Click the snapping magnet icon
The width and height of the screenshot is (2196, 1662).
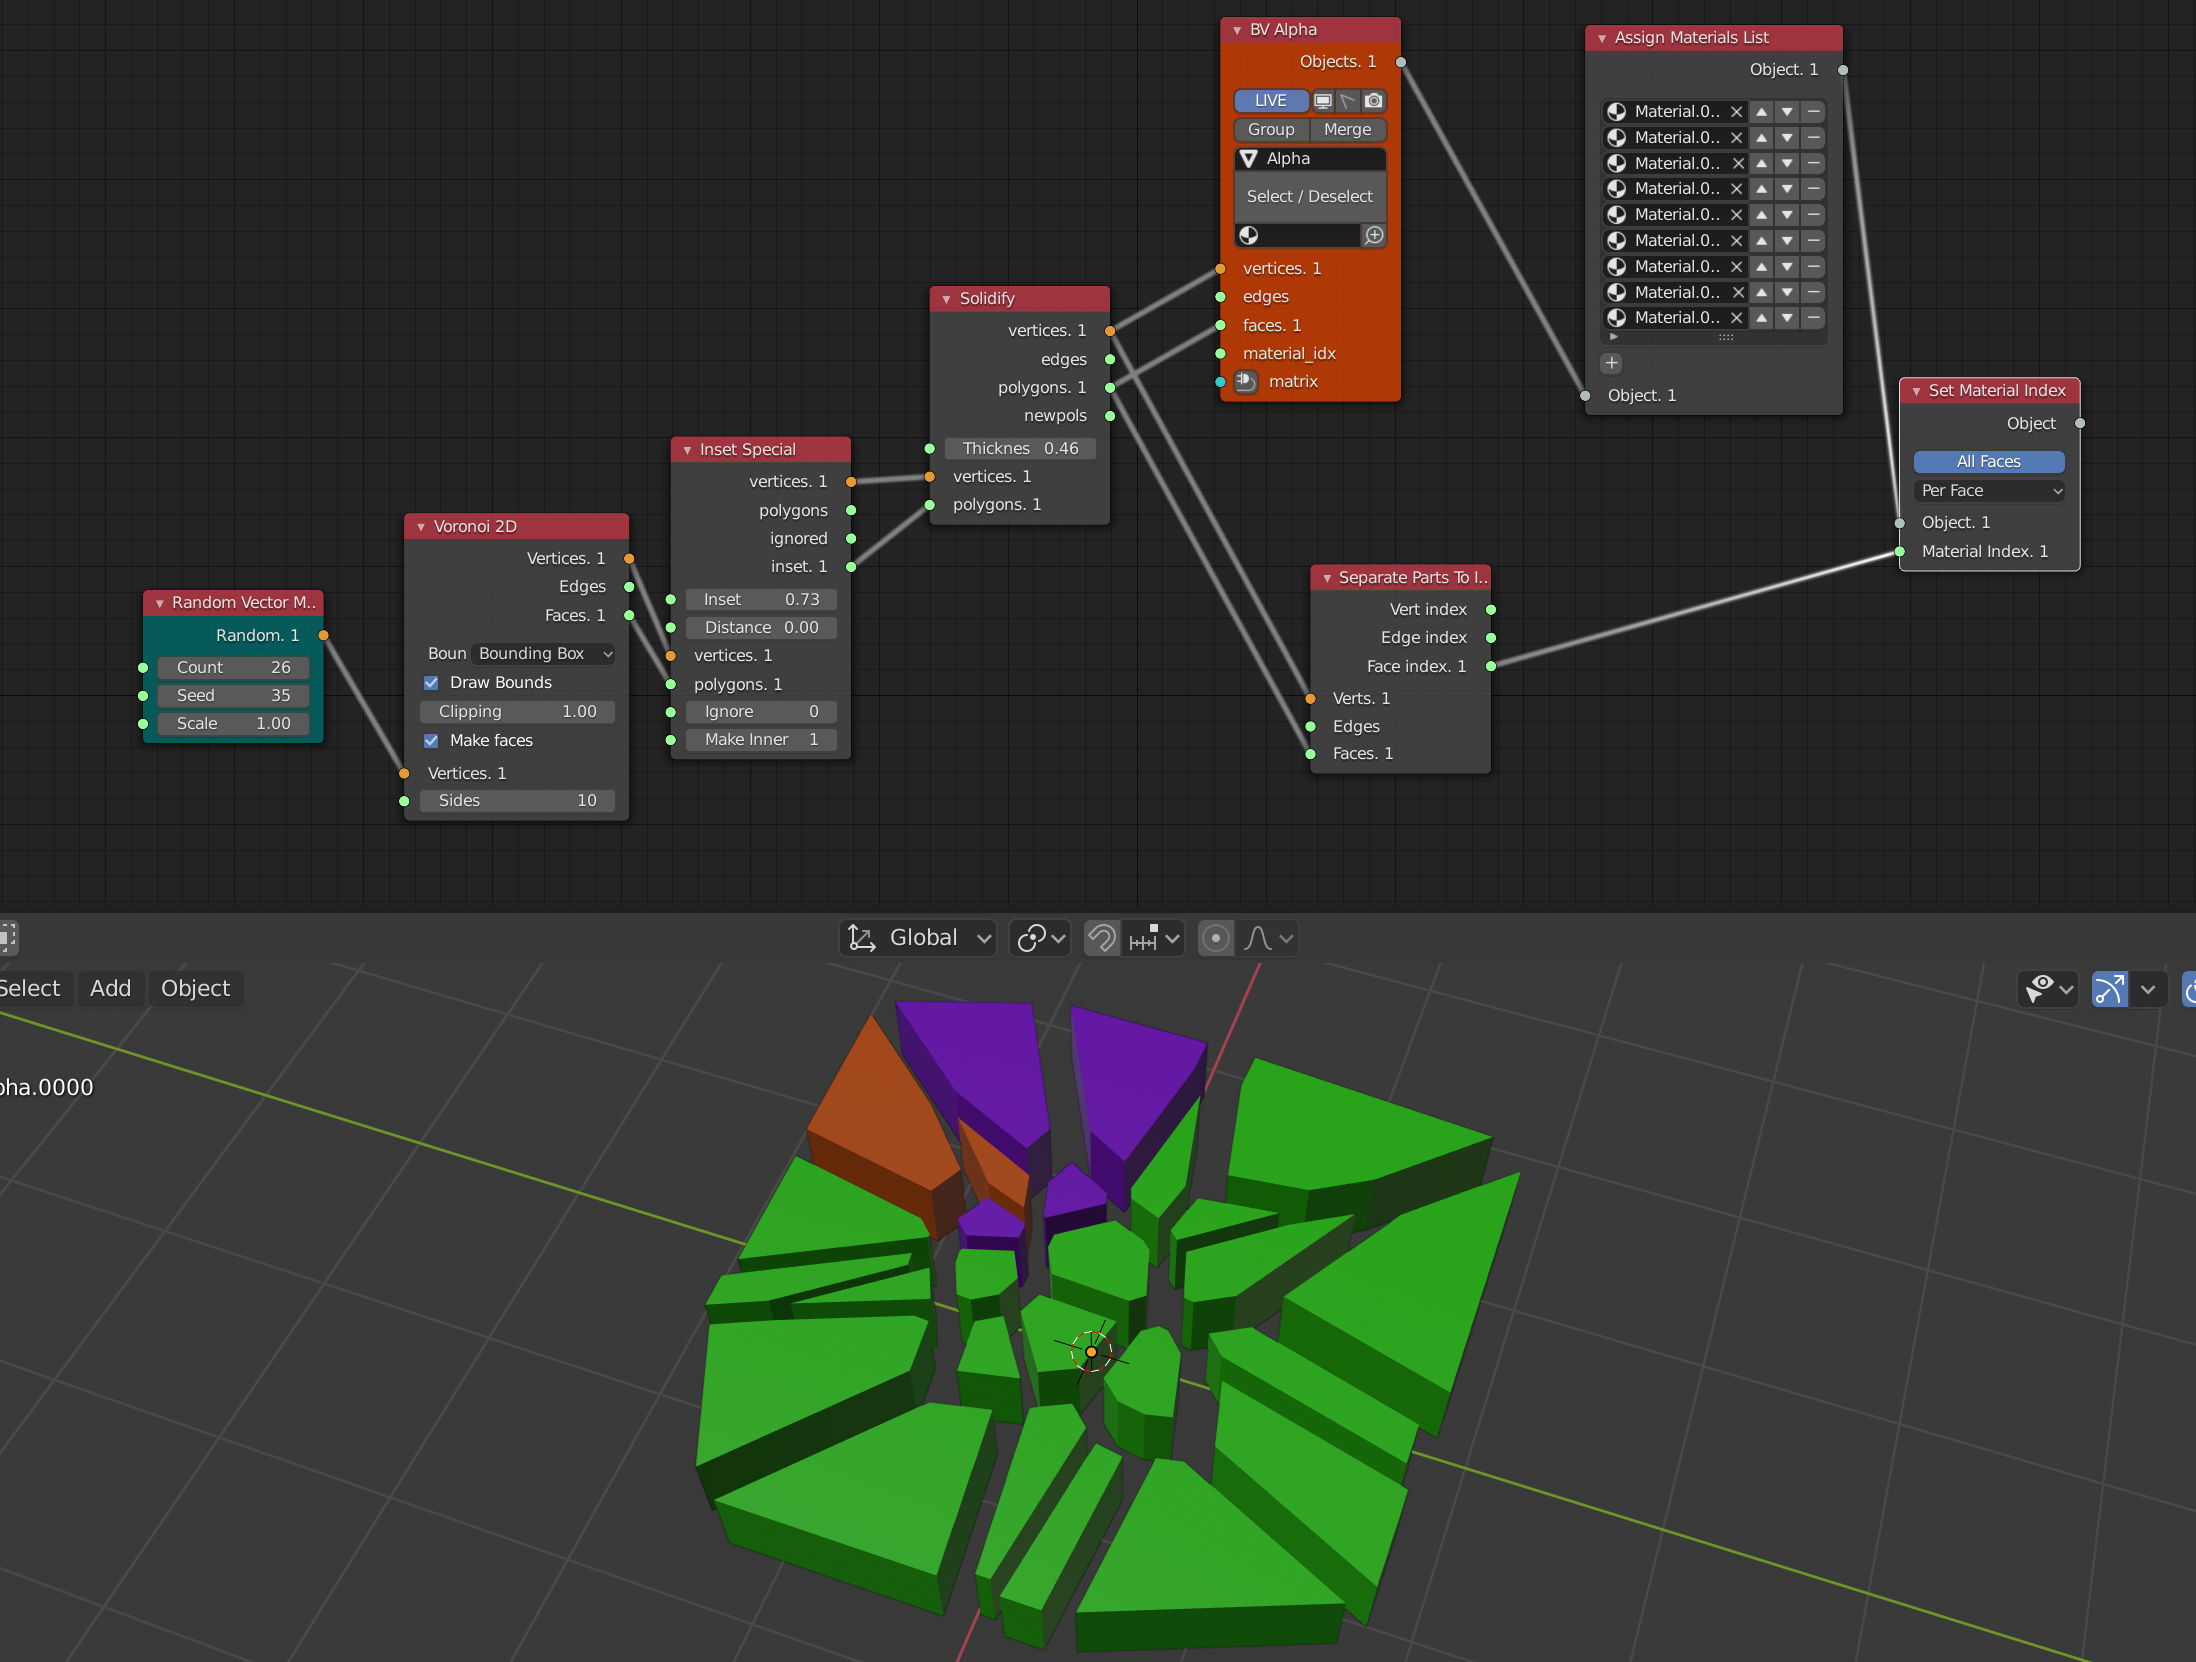pyautogui.click(x=1102, y=938)
